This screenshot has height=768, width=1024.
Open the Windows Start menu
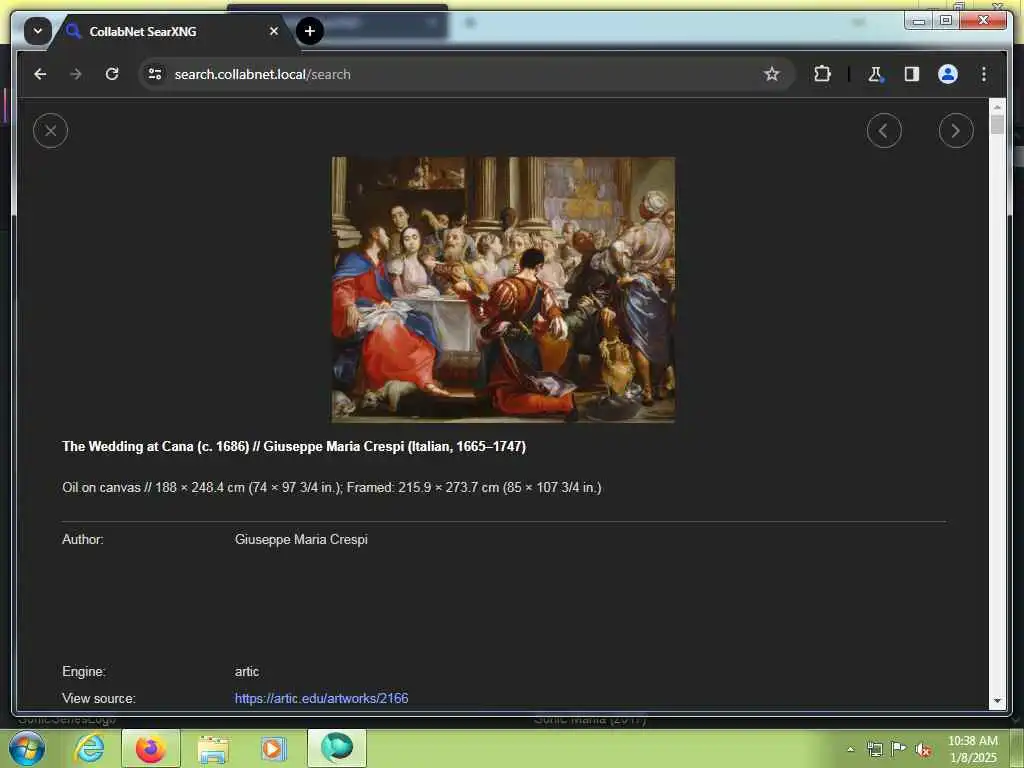point(27,748)
